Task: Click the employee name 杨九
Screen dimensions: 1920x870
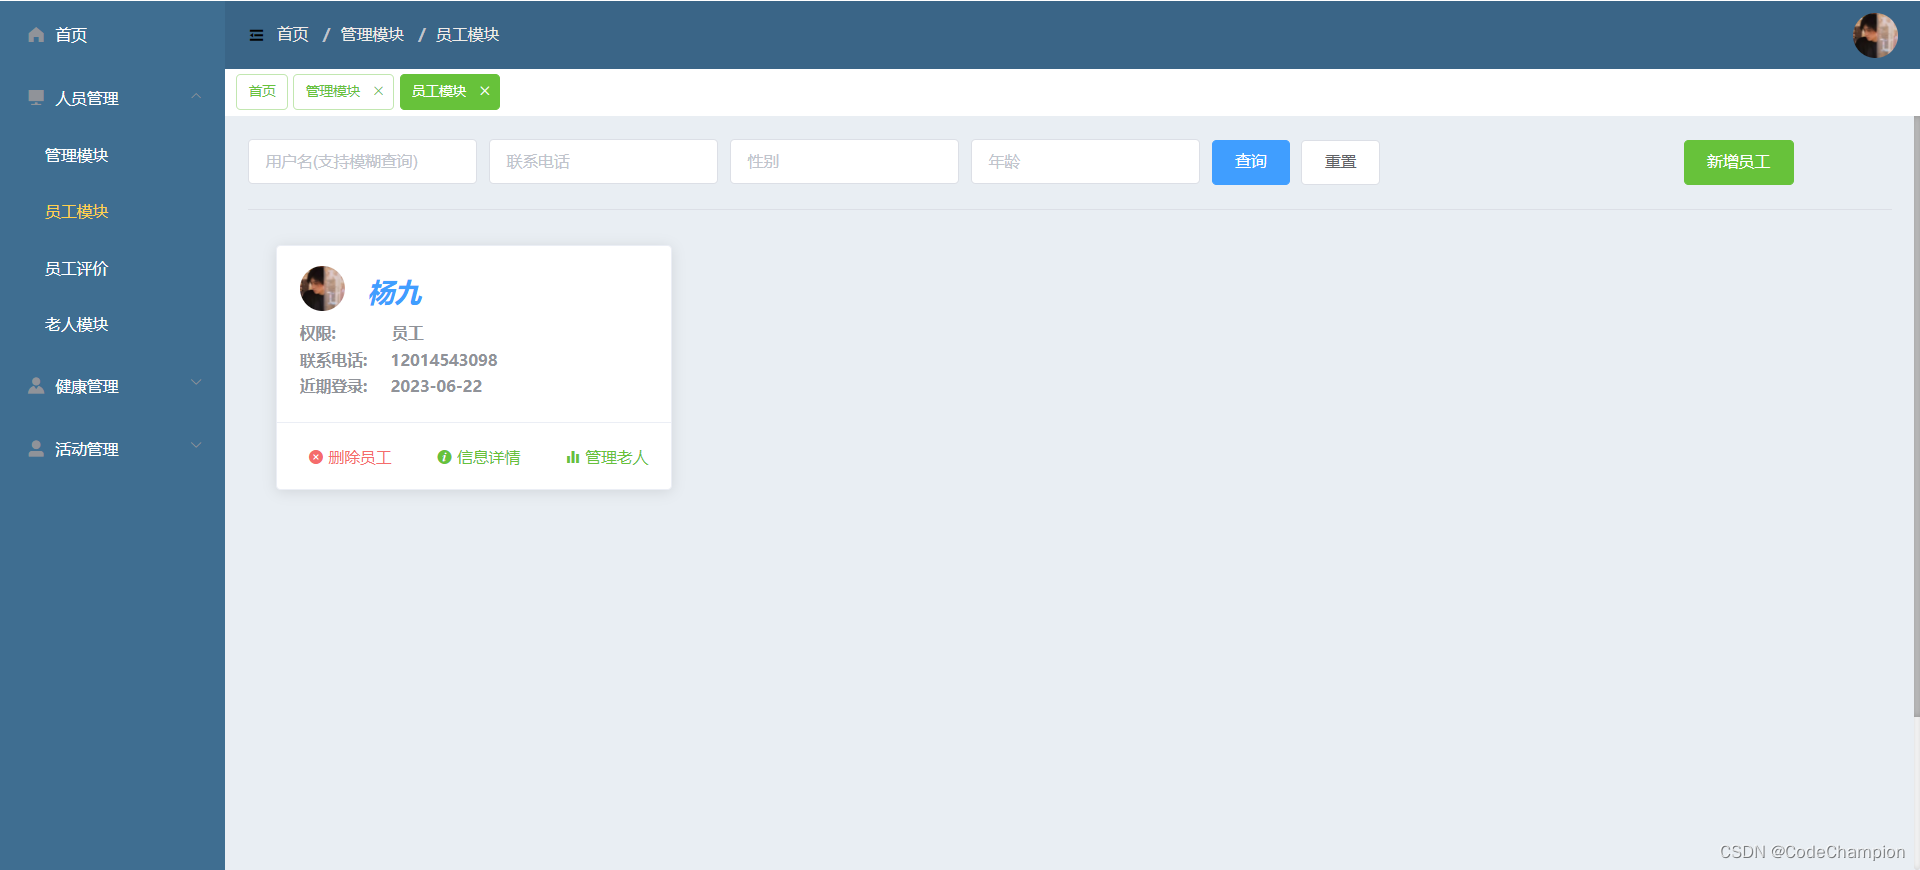Action: [x=395, y=292]
